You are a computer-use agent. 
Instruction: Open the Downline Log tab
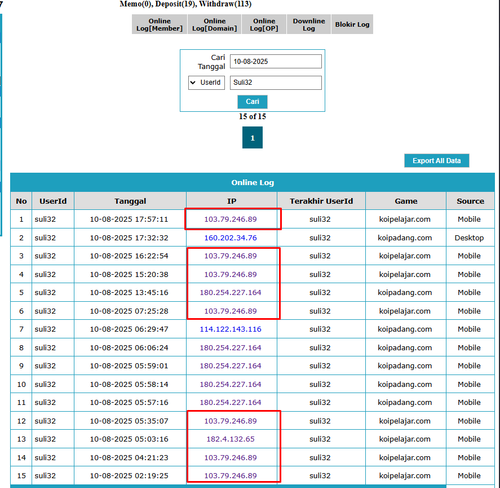(309, 24)
